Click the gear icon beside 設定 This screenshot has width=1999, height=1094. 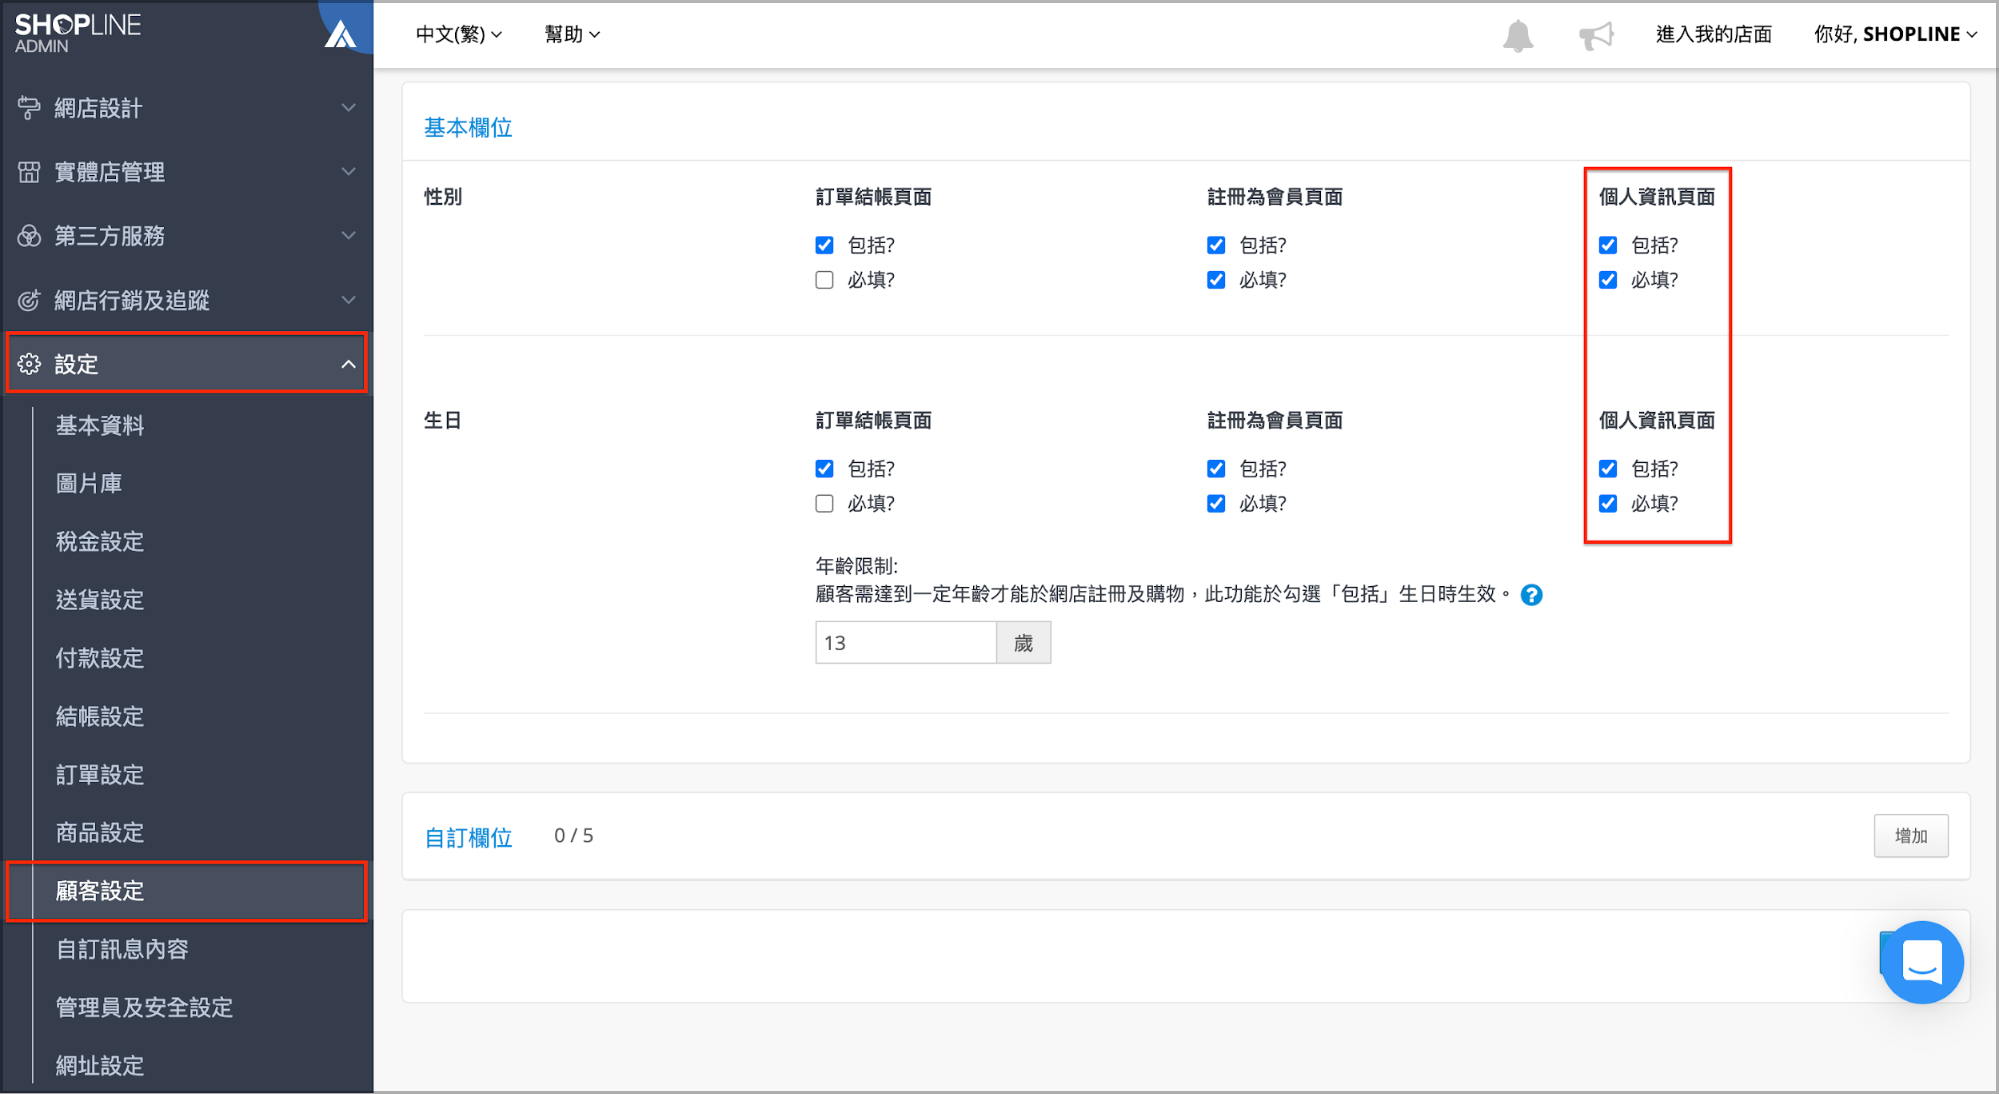29,364
